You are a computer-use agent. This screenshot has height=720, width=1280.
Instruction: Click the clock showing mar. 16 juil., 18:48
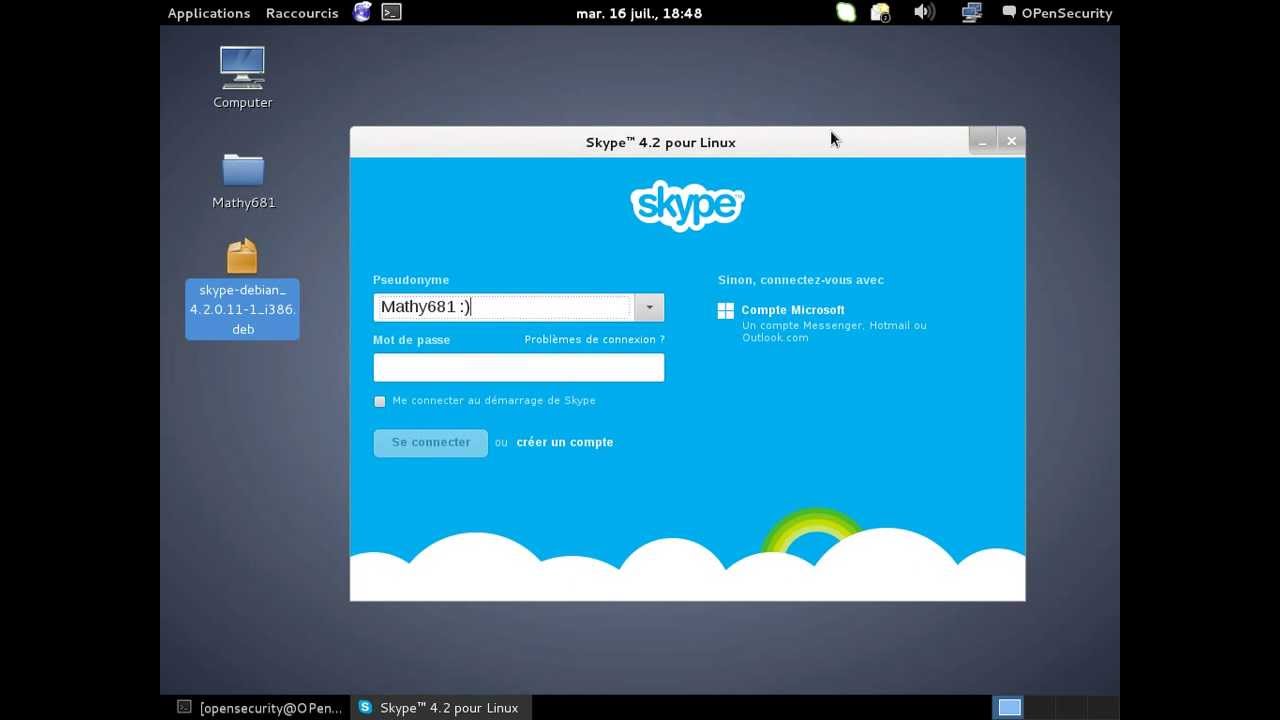coord(639,13)
